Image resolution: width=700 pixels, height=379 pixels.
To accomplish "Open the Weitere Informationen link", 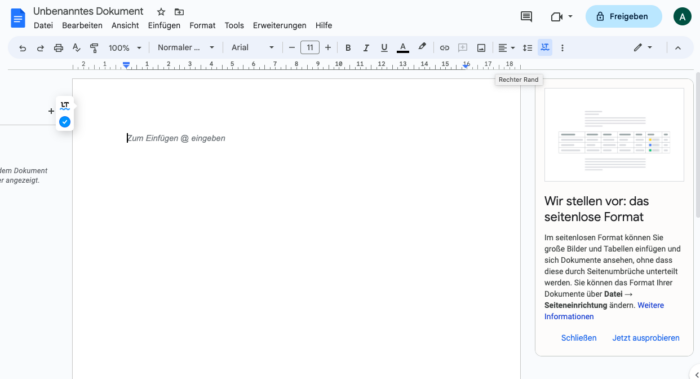I will point(604,311).
